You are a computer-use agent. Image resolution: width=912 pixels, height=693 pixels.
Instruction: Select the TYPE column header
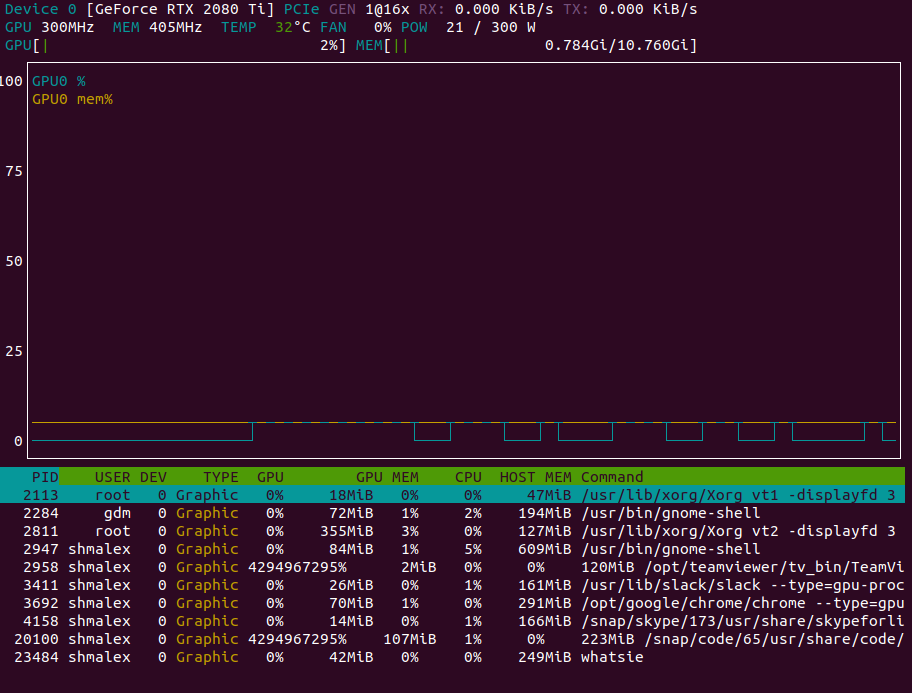[x=220, y=477]
